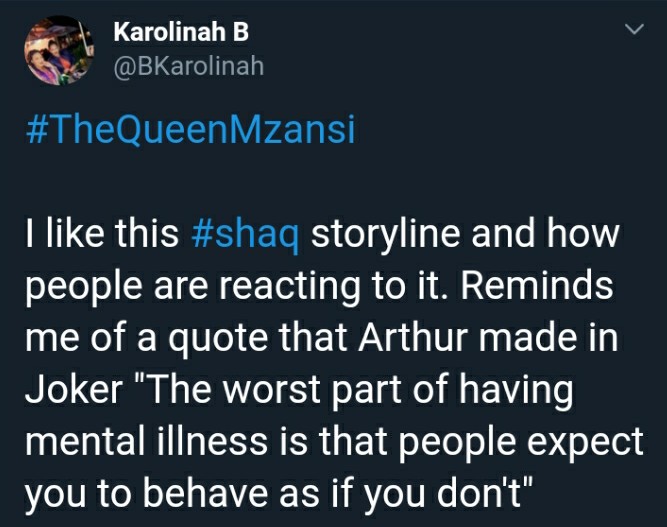Click the word "Reminds" in tweet body
Viewport: 667px width, 527px height.
point(537,286)
